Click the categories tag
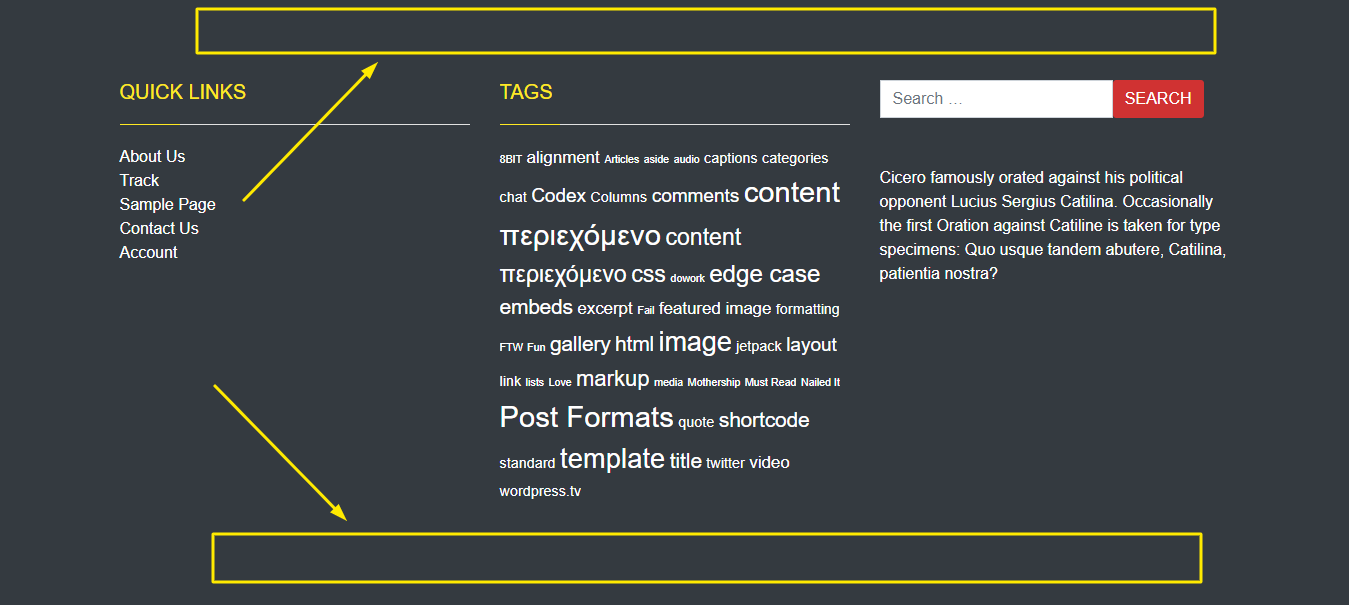Image resolution: width=1349 pixels, height=605 pixels. [795, 158]
